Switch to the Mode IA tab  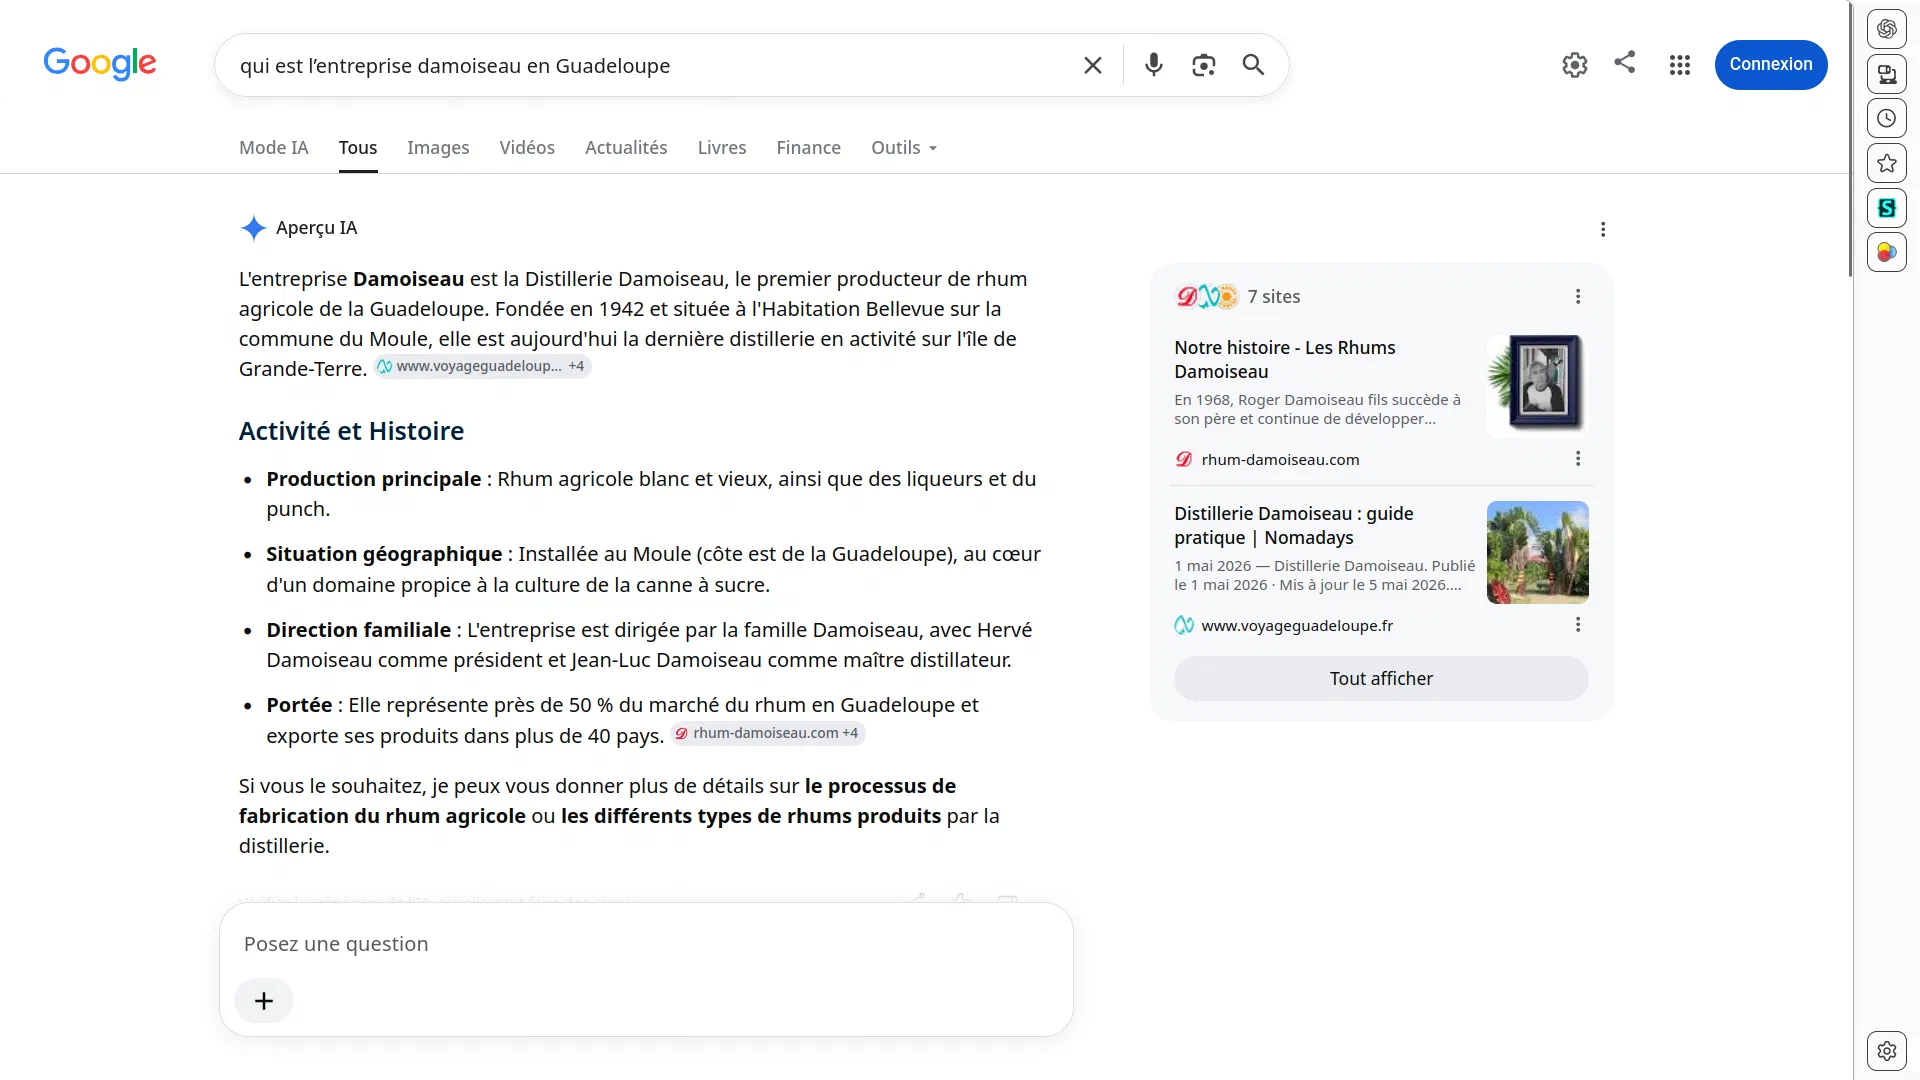[x=274, y=148]
